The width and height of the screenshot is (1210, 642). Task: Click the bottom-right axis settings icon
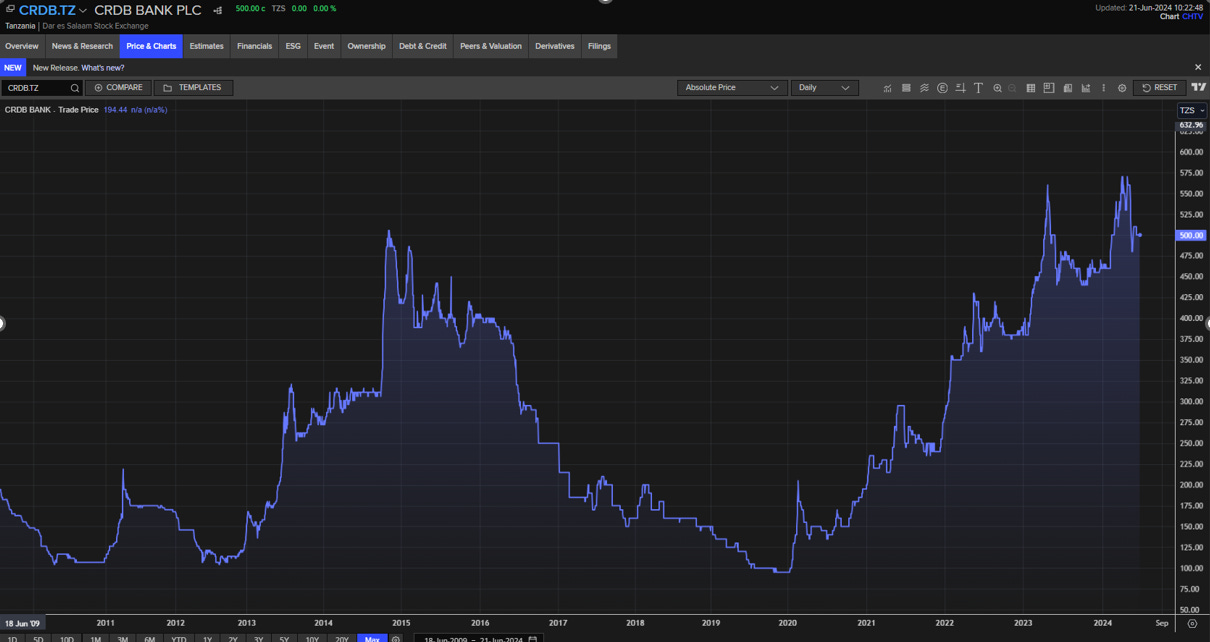point(1192,623)
